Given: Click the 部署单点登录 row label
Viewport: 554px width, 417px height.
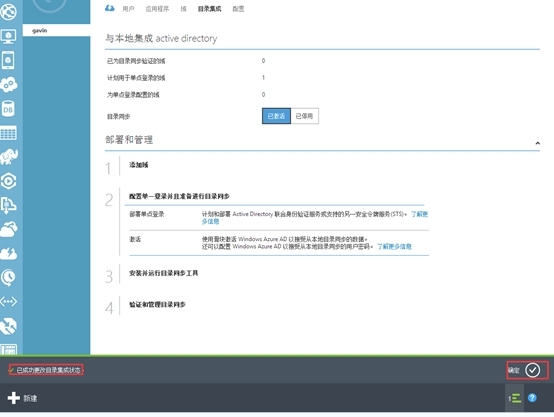Looking at the screenshot, I should point(147,214).
